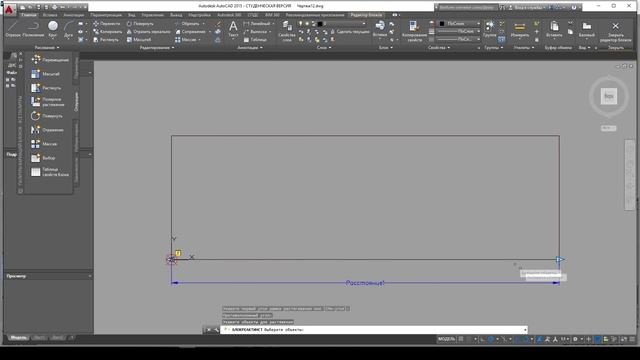Choose Повернуть action in block palette
This screenshot has height=360, width=640.
pyautogui.click(x=47, y=116)
